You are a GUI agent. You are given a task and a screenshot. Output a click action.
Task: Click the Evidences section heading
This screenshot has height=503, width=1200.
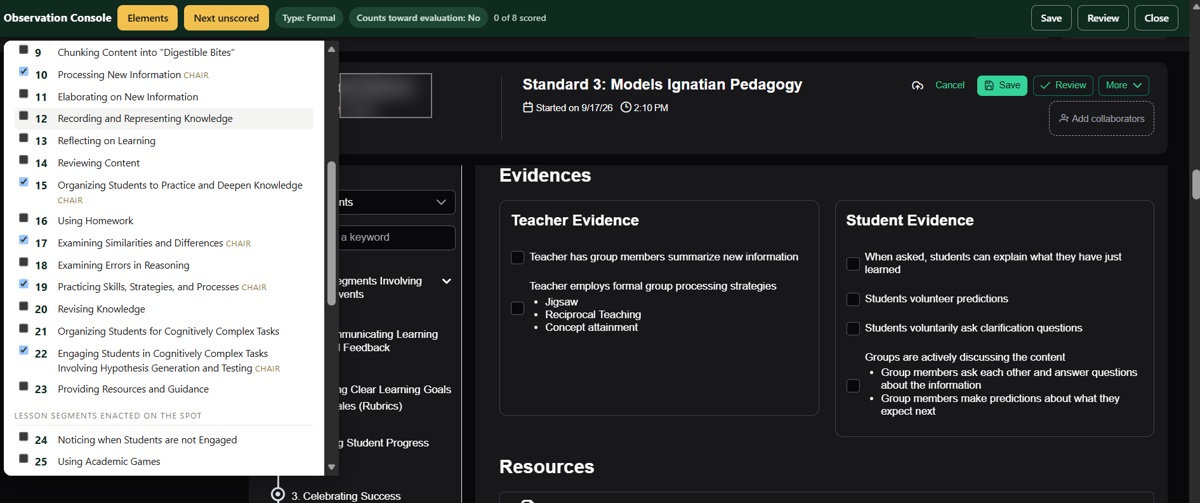click(545, 175)
